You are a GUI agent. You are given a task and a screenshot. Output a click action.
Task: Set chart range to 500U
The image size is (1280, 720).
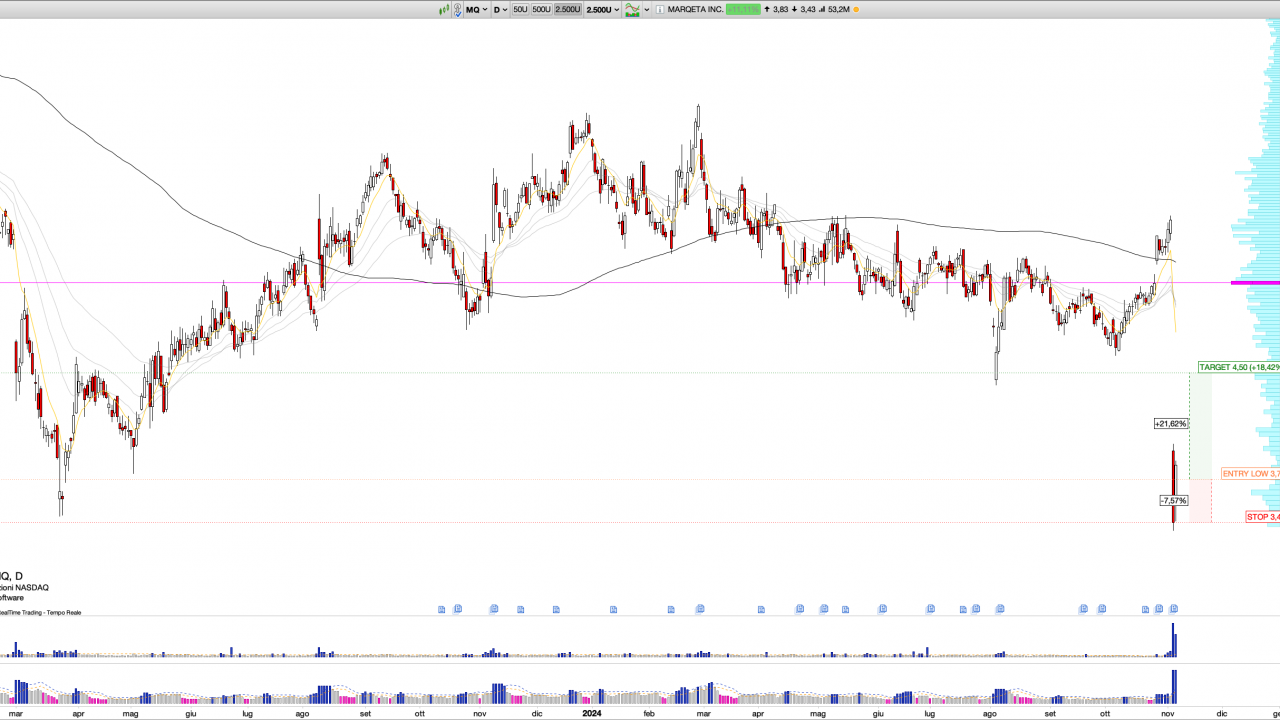541,10
